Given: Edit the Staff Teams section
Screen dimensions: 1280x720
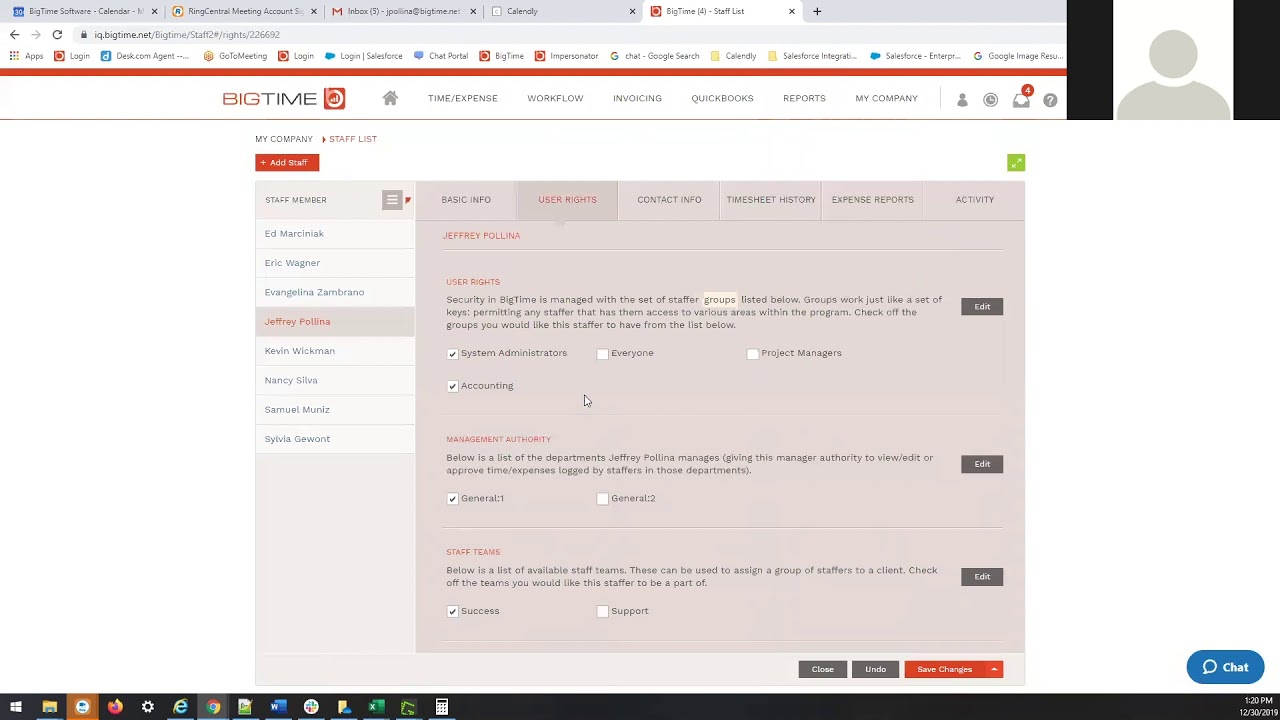Looking at the screenshot, I should pos(982,577).
